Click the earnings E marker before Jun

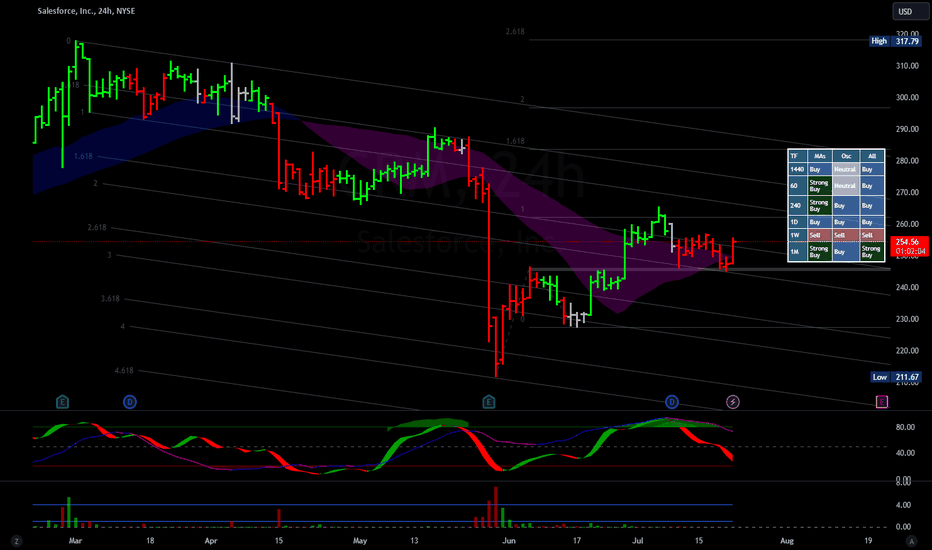[489, 402]
